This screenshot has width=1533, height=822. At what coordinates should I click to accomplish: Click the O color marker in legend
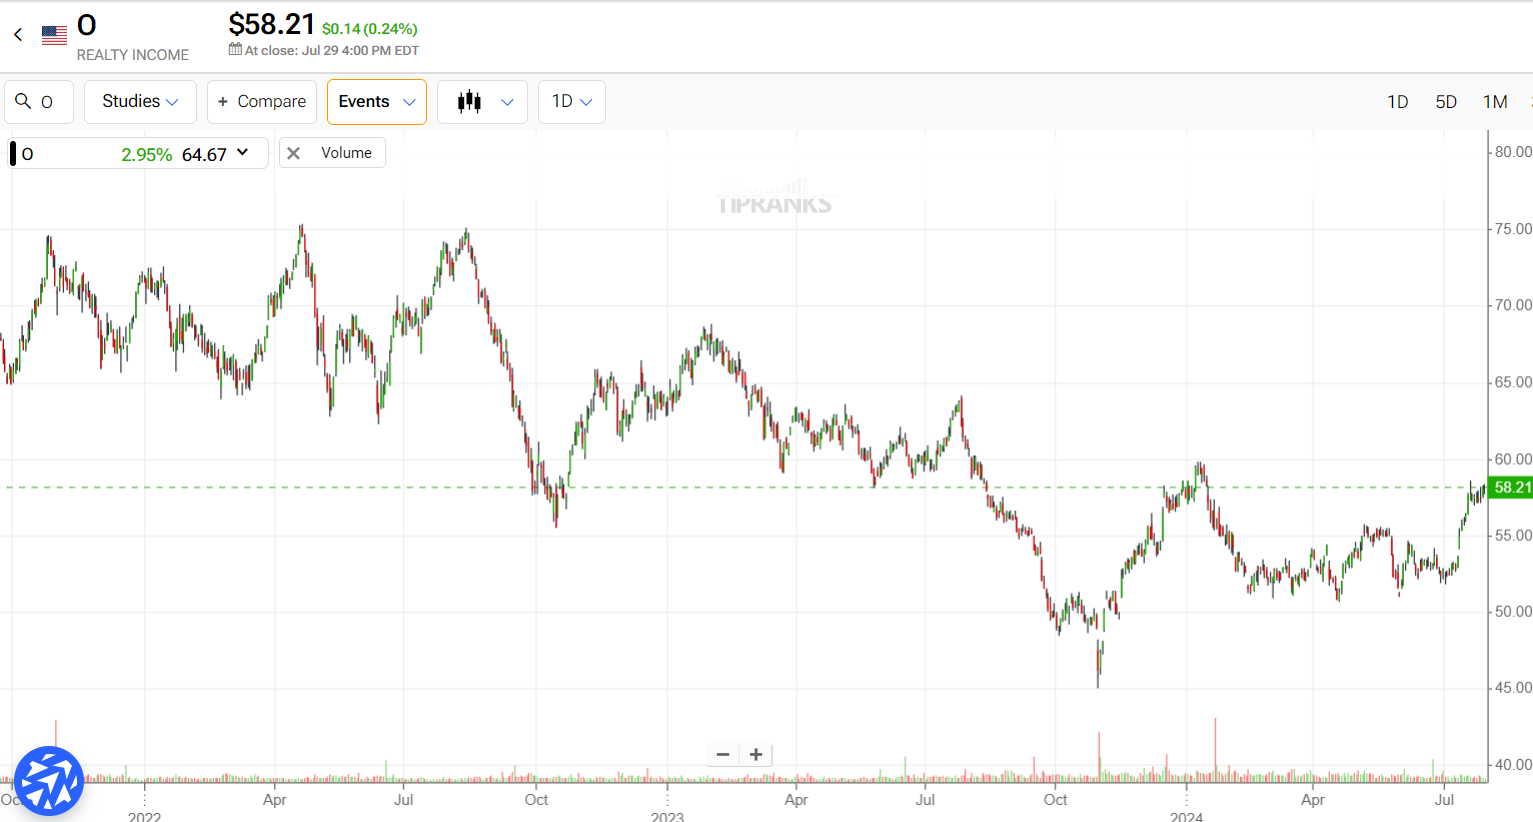pos(13,154)
